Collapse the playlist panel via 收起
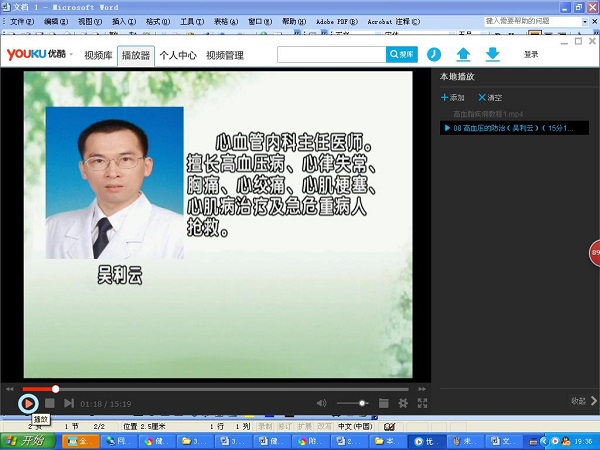 click(x=584, y=401)
